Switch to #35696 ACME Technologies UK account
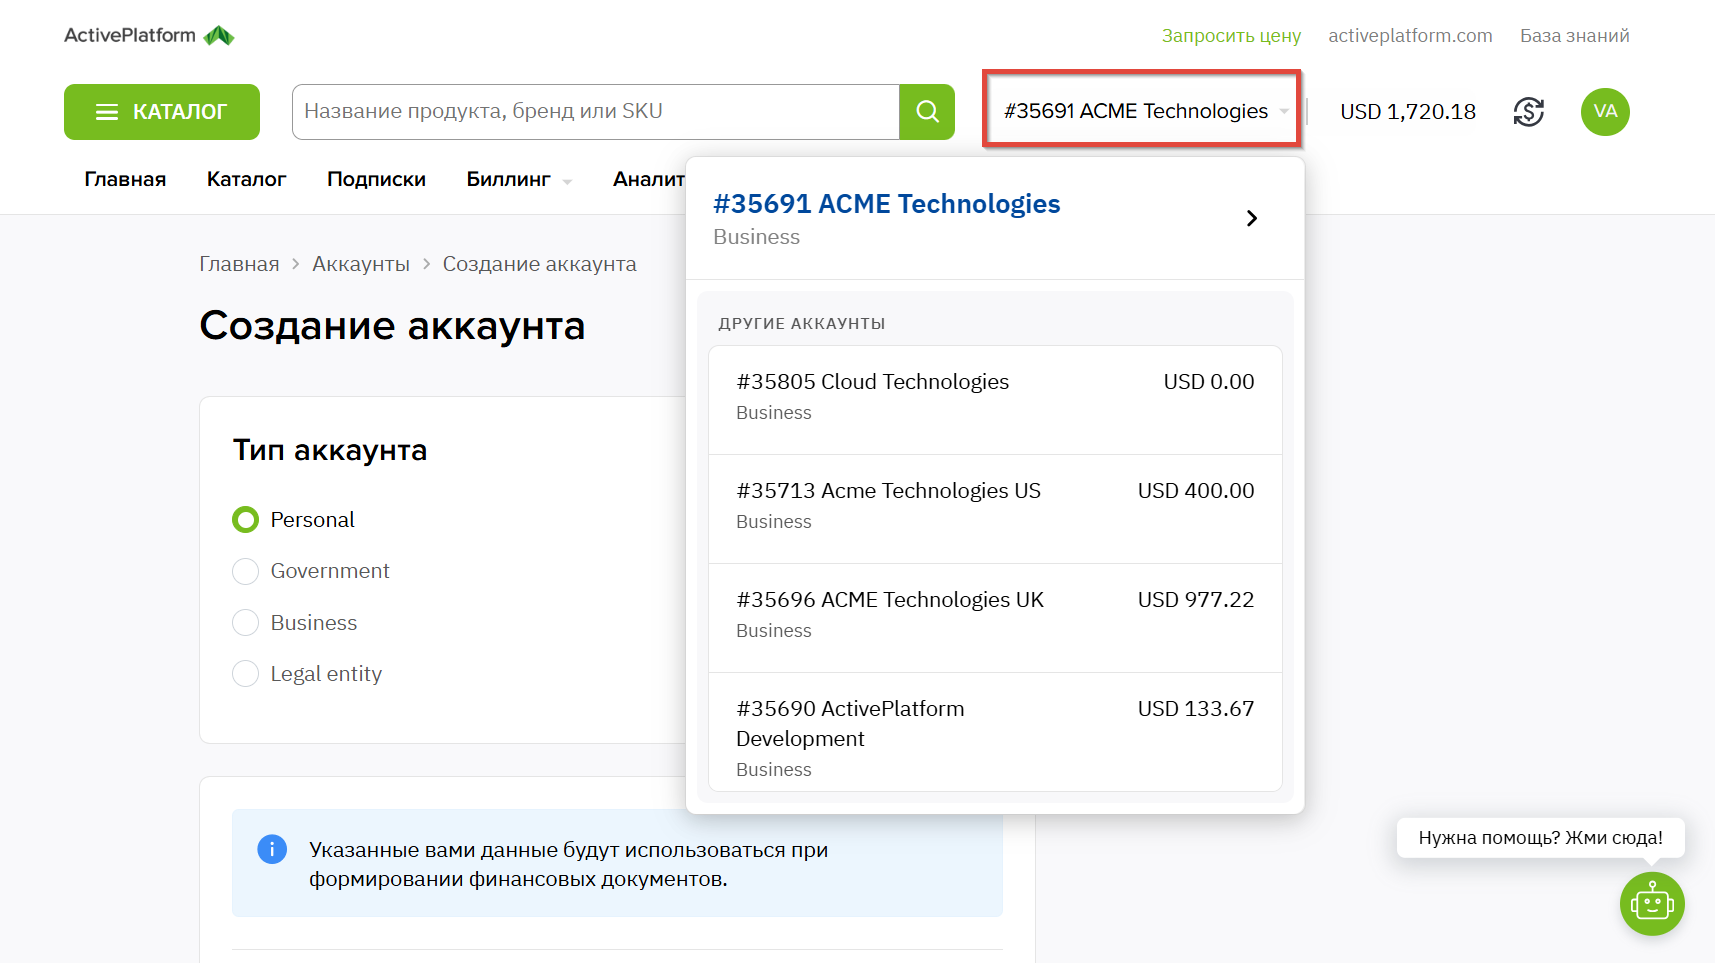1715x963 pixels. [x=995, y=618]
